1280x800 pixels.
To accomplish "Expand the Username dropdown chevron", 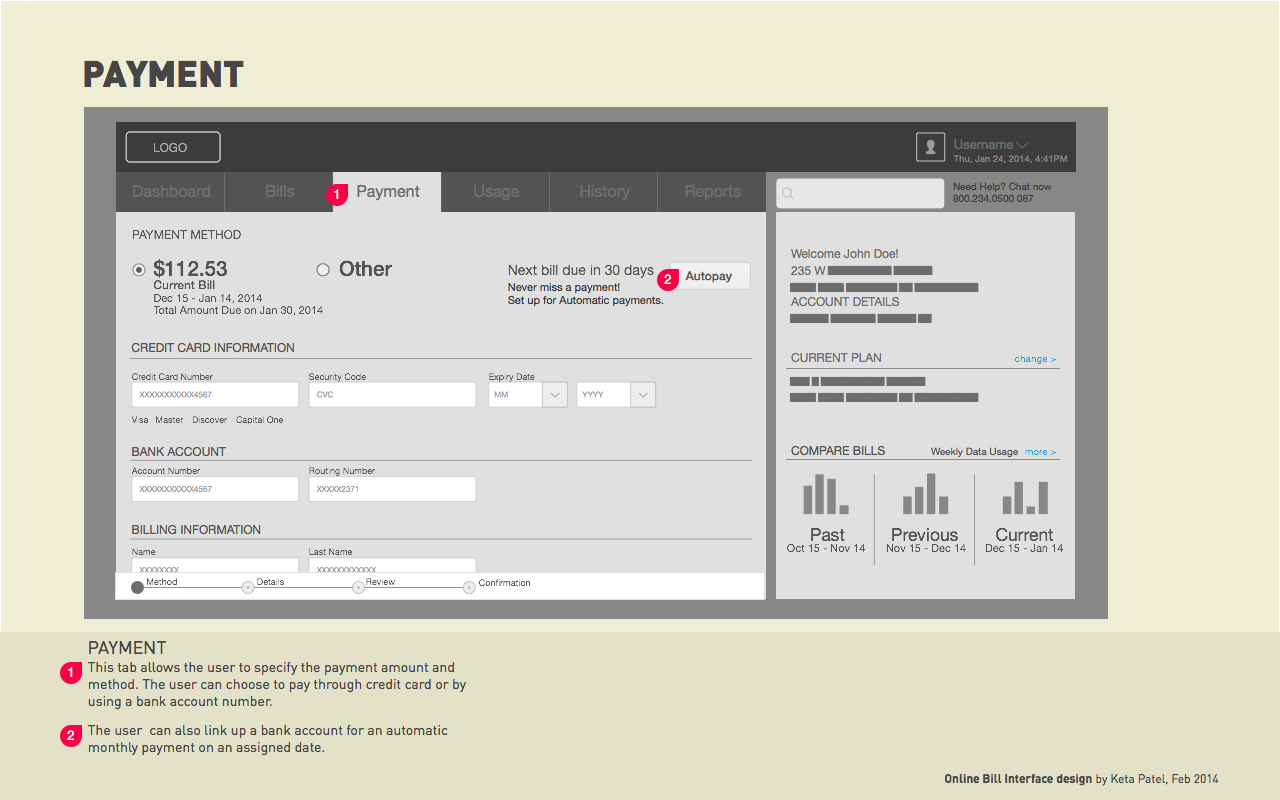I will [x=1022, y=145].
